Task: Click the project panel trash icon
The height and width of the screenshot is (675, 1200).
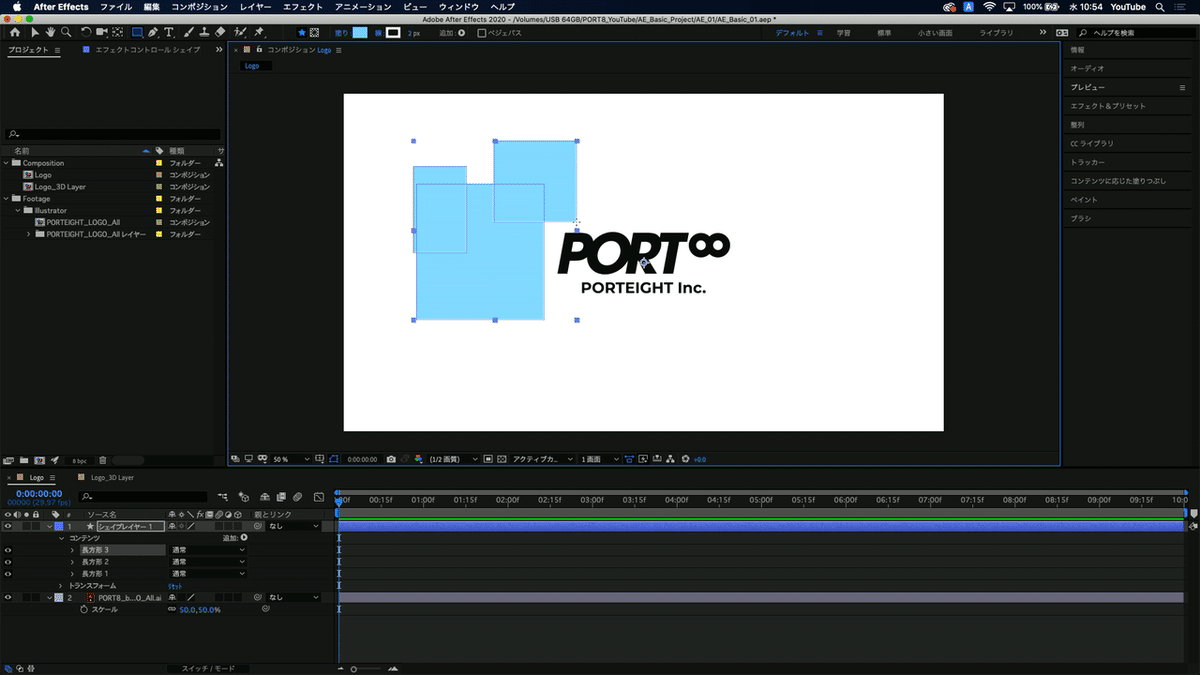Action: (x=103, y=460)
